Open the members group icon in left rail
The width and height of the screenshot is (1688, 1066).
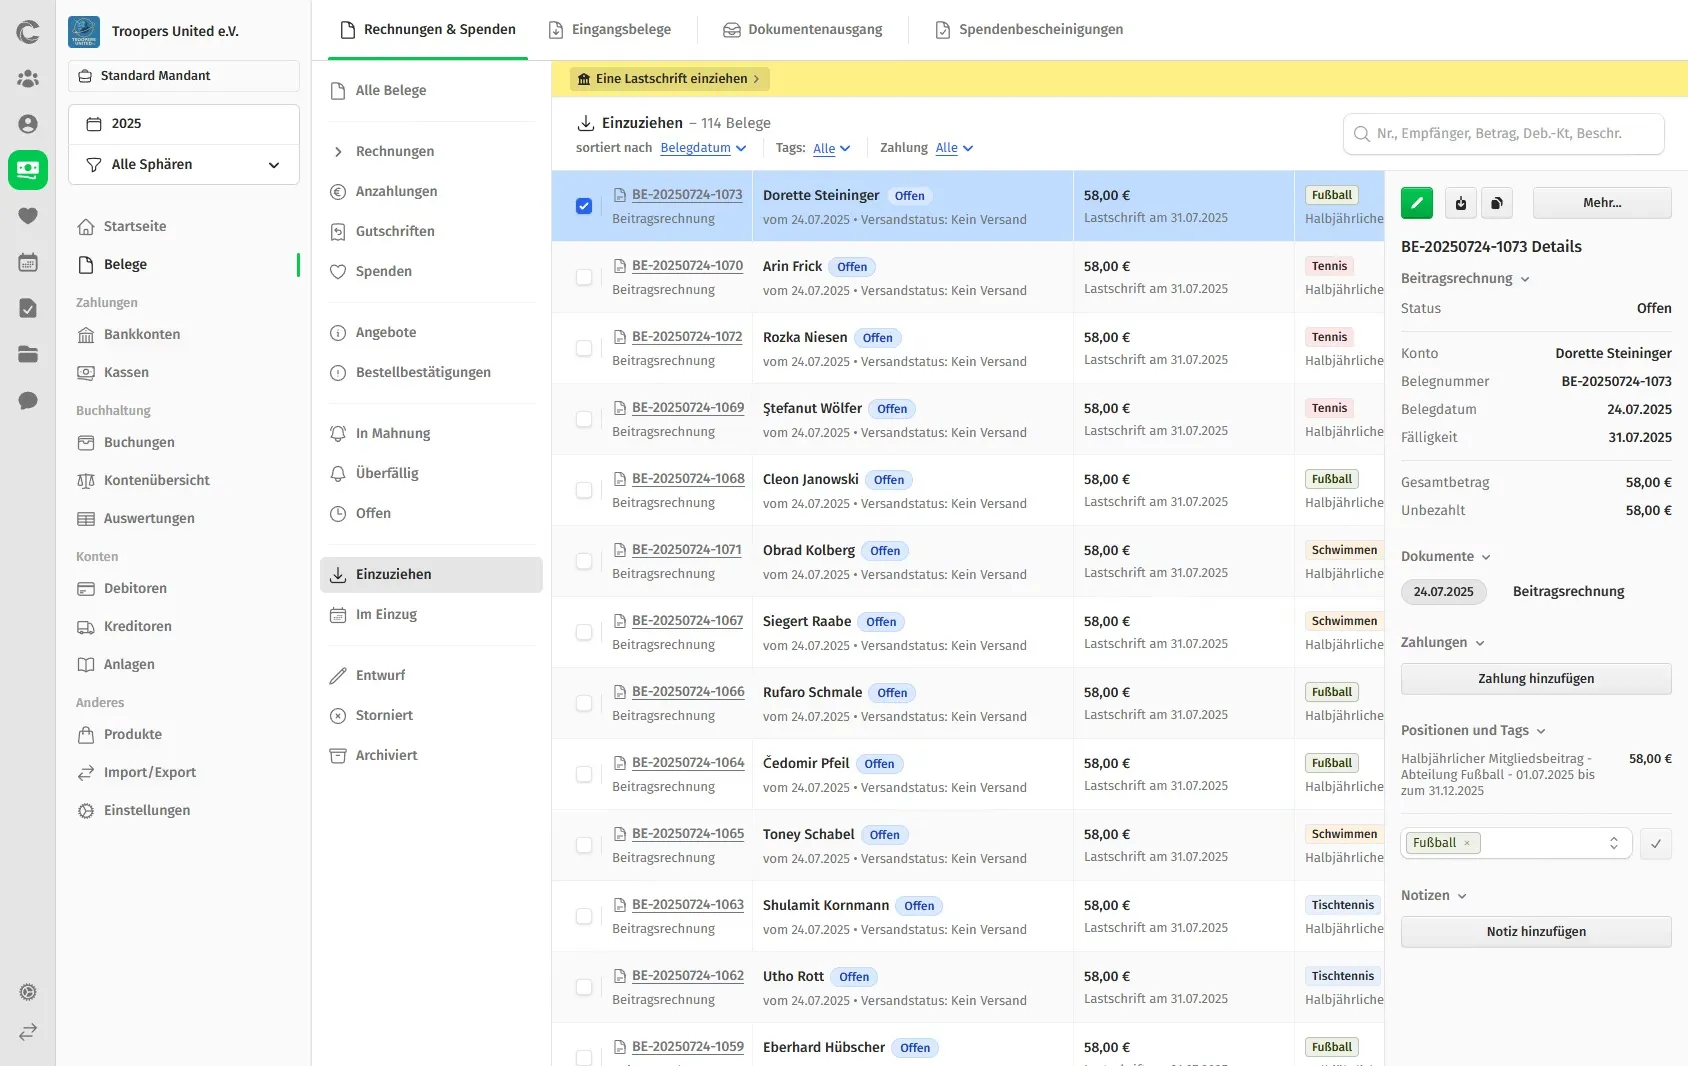[x=28, y=78]
